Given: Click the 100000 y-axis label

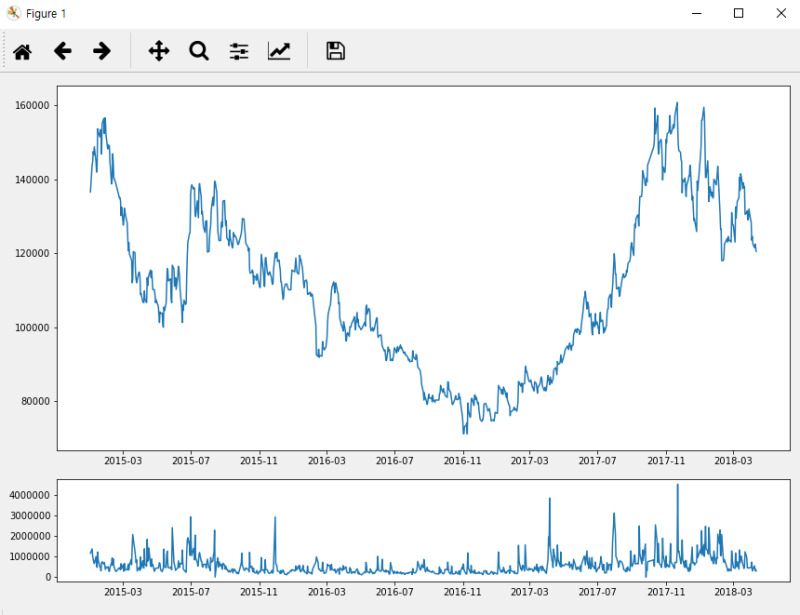Looking at the screenshot, I should (x=32, y=328).
